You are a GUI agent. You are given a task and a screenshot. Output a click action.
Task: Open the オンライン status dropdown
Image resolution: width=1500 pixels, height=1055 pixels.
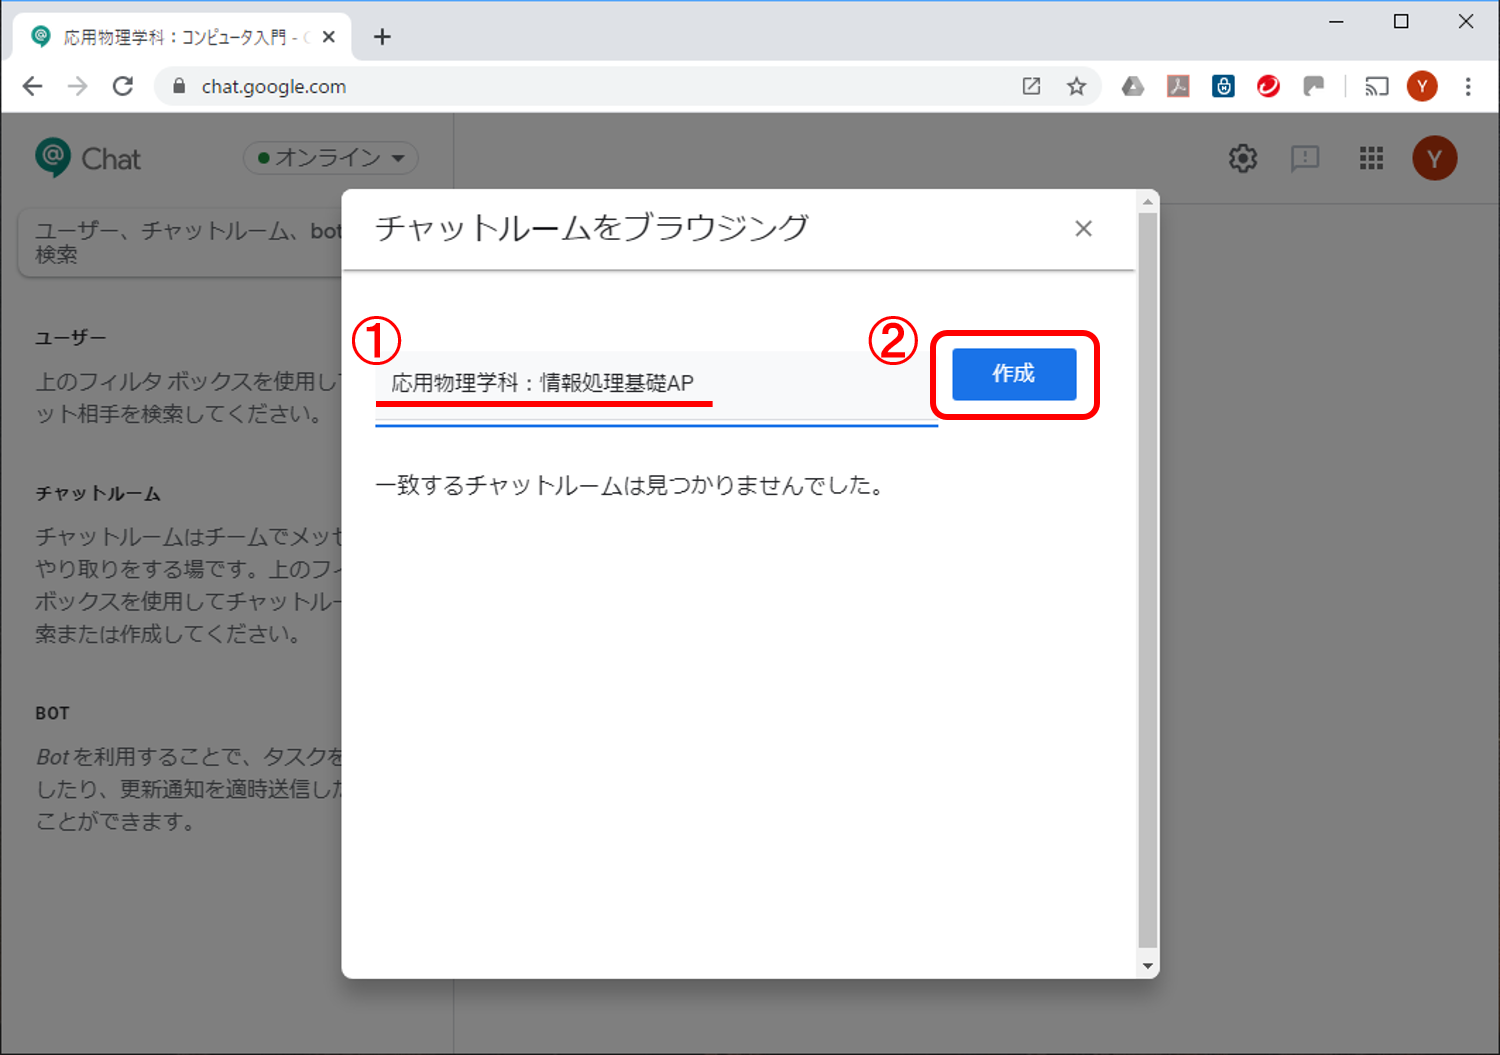tap(331, 158)
